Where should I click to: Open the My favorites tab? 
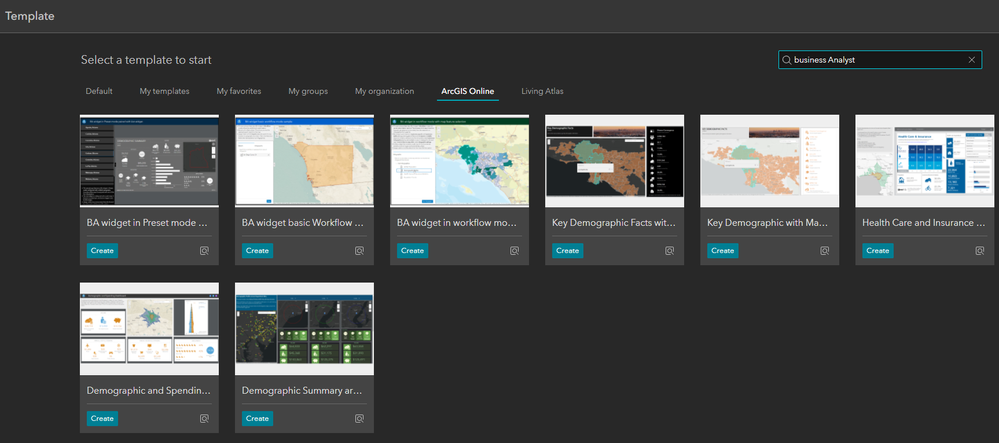click(239, 91)
